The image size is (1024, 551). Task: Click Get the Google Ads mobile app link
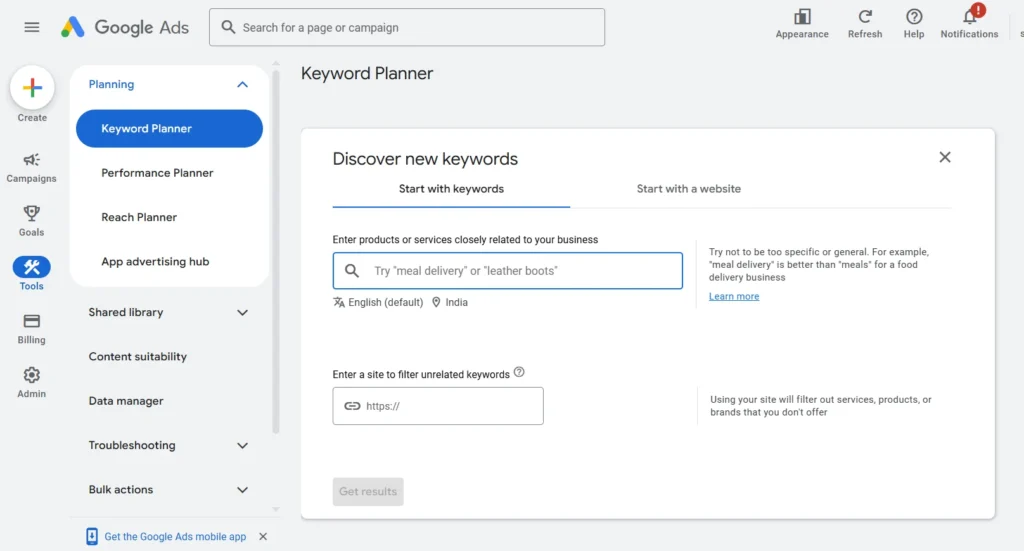pos(175,537)
